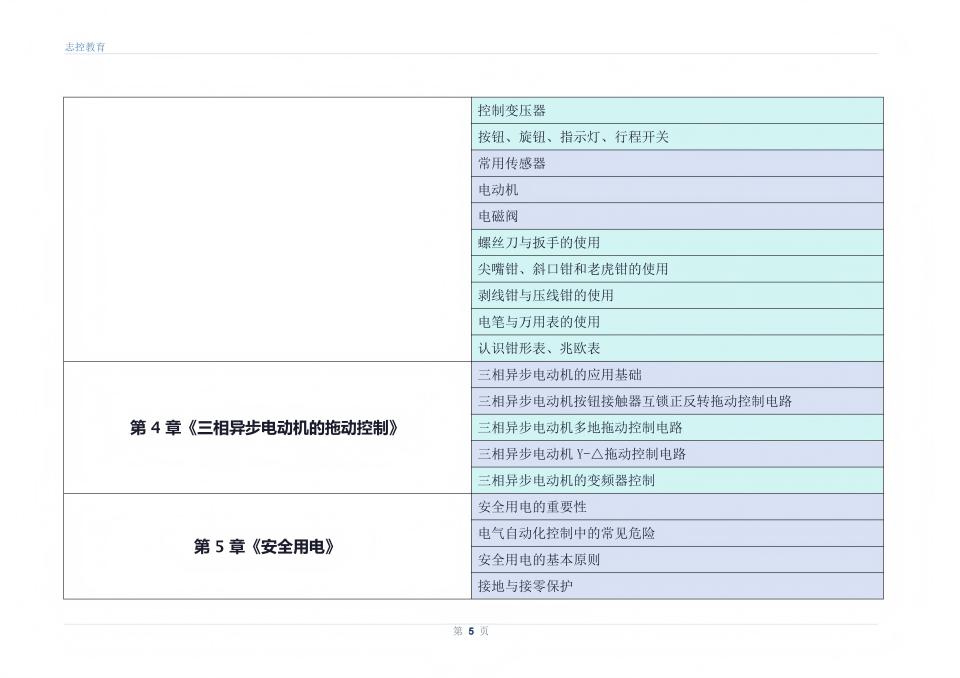This screenshot has width=960, height=678.
Task: Click the page number 第 5 页 footer
Action: [x=471, y=631]
